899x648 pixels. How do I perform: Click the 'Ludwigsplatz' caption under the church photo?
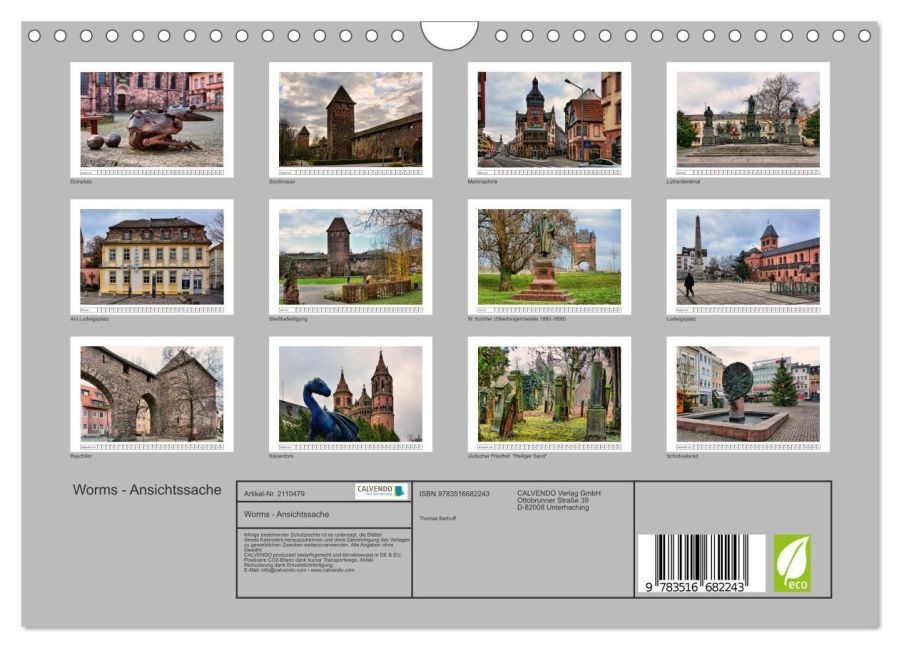point(681,319)
